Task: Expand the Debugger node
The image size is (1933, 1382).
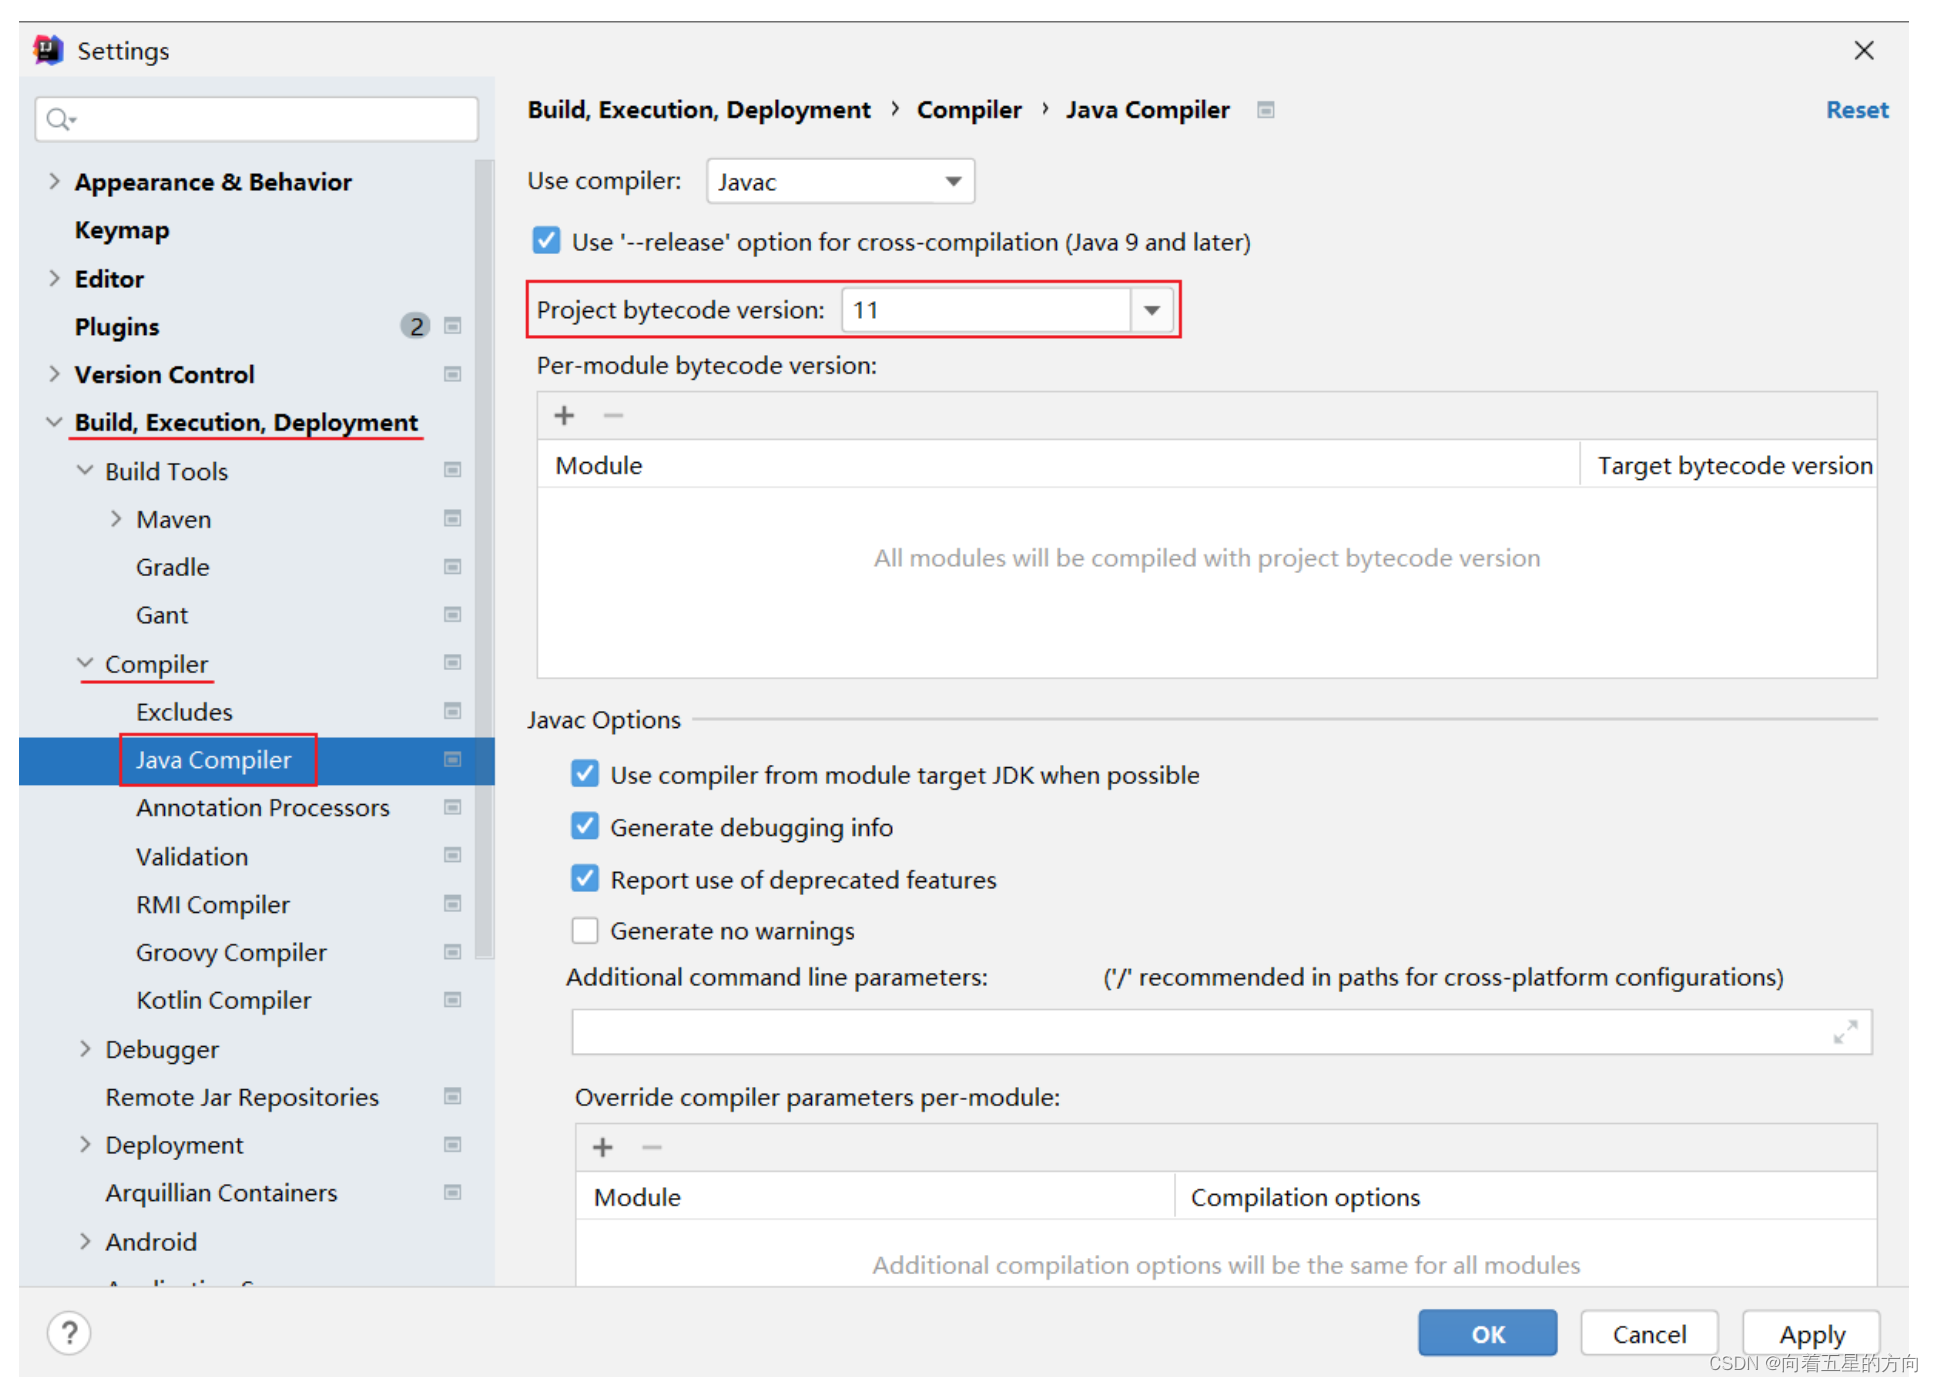Action: (x=85, y=1049)
